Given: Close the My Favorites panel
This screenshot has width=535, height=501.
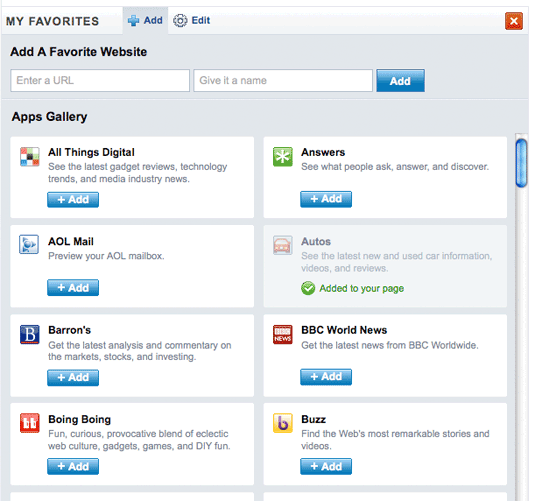Looking at the screenshot, I should pyautogui.click(x=514, y=21).
